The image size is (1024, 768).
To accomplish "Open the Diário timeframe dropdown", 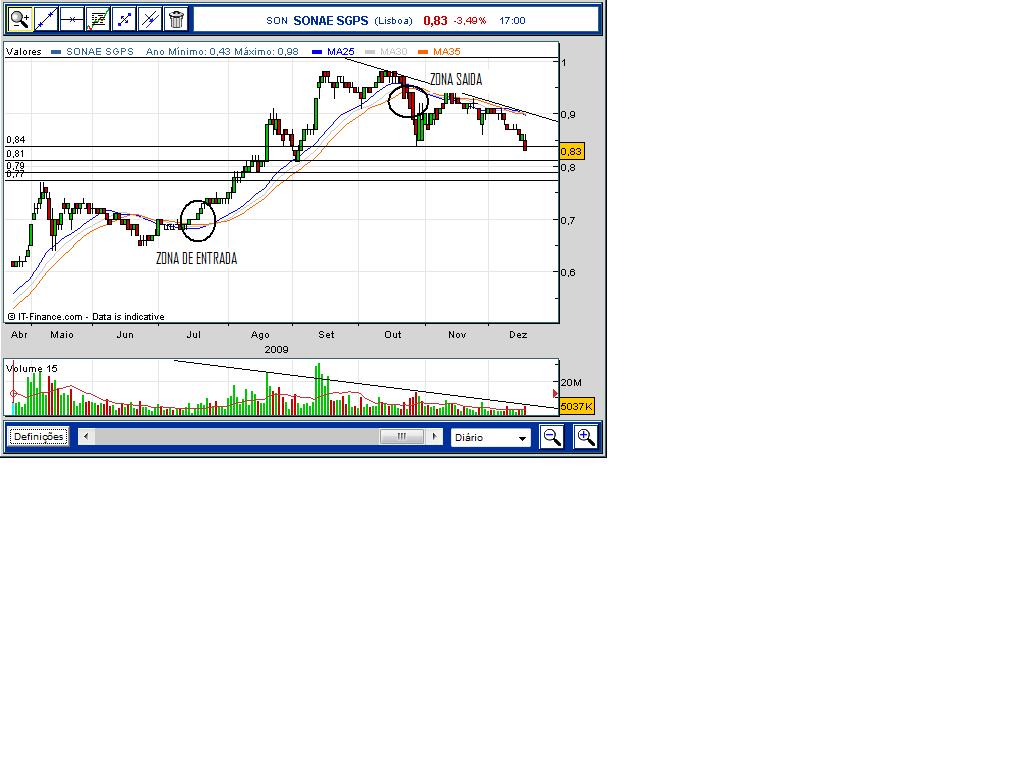I will (x=490, y=438).
